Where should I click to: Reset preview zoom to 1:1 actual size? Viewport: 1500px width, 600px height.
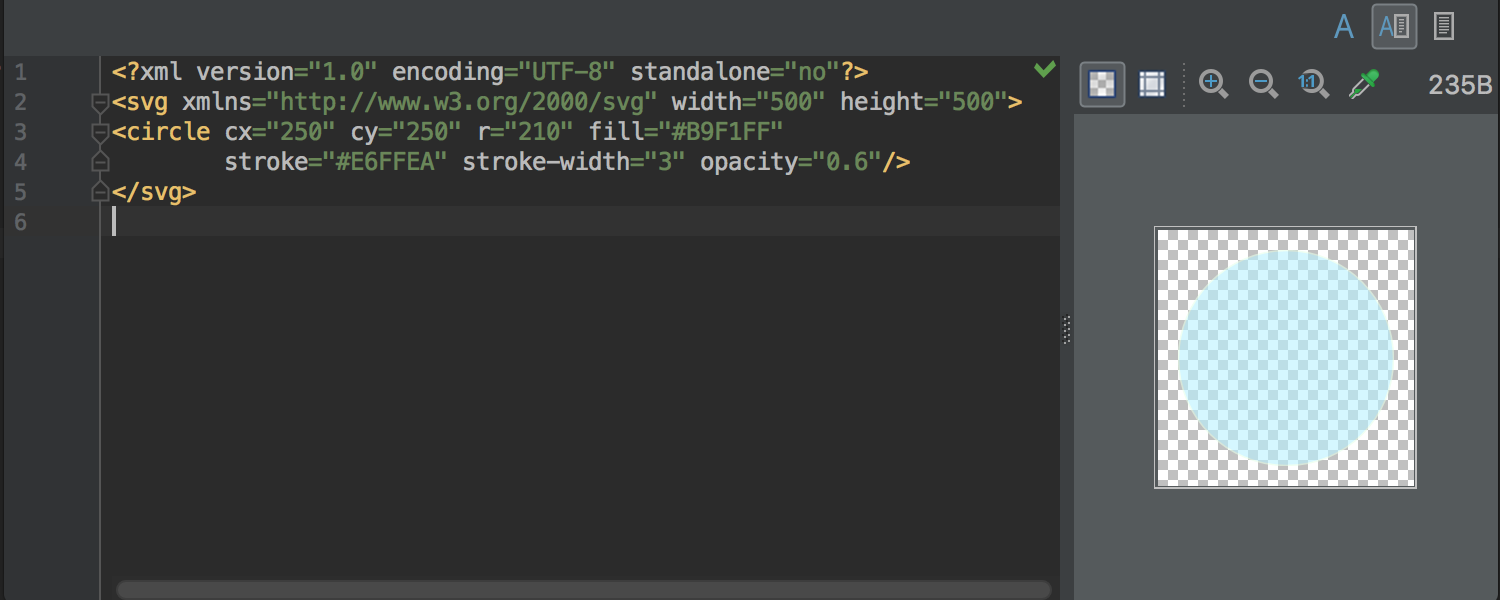1313,84
